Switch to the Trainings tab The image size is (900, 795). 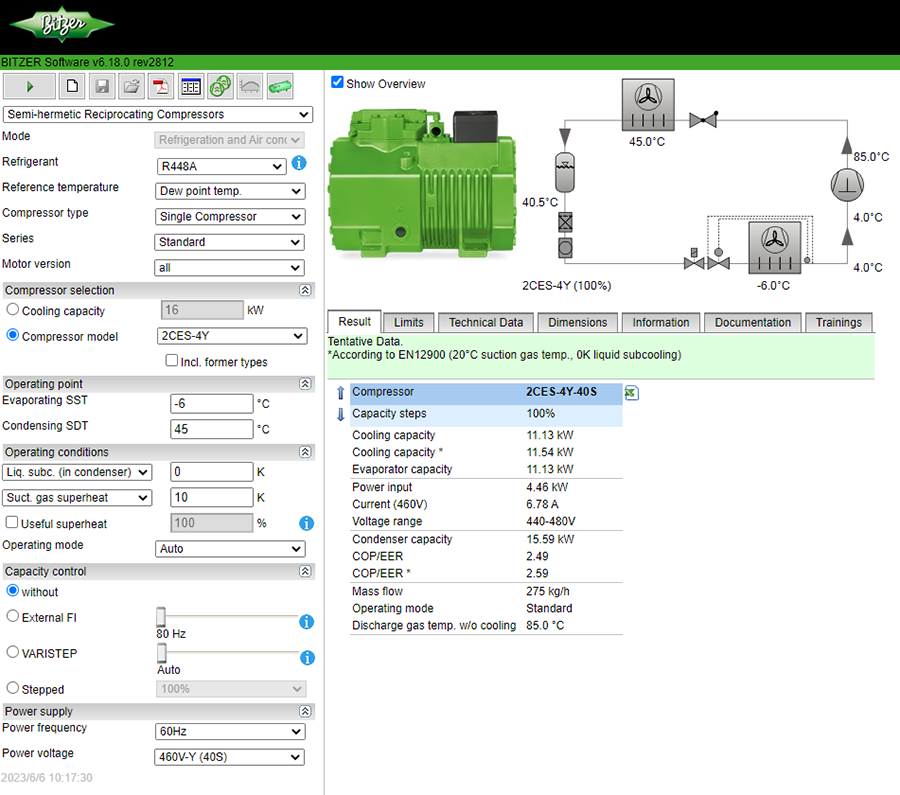[x=839, y=323]
